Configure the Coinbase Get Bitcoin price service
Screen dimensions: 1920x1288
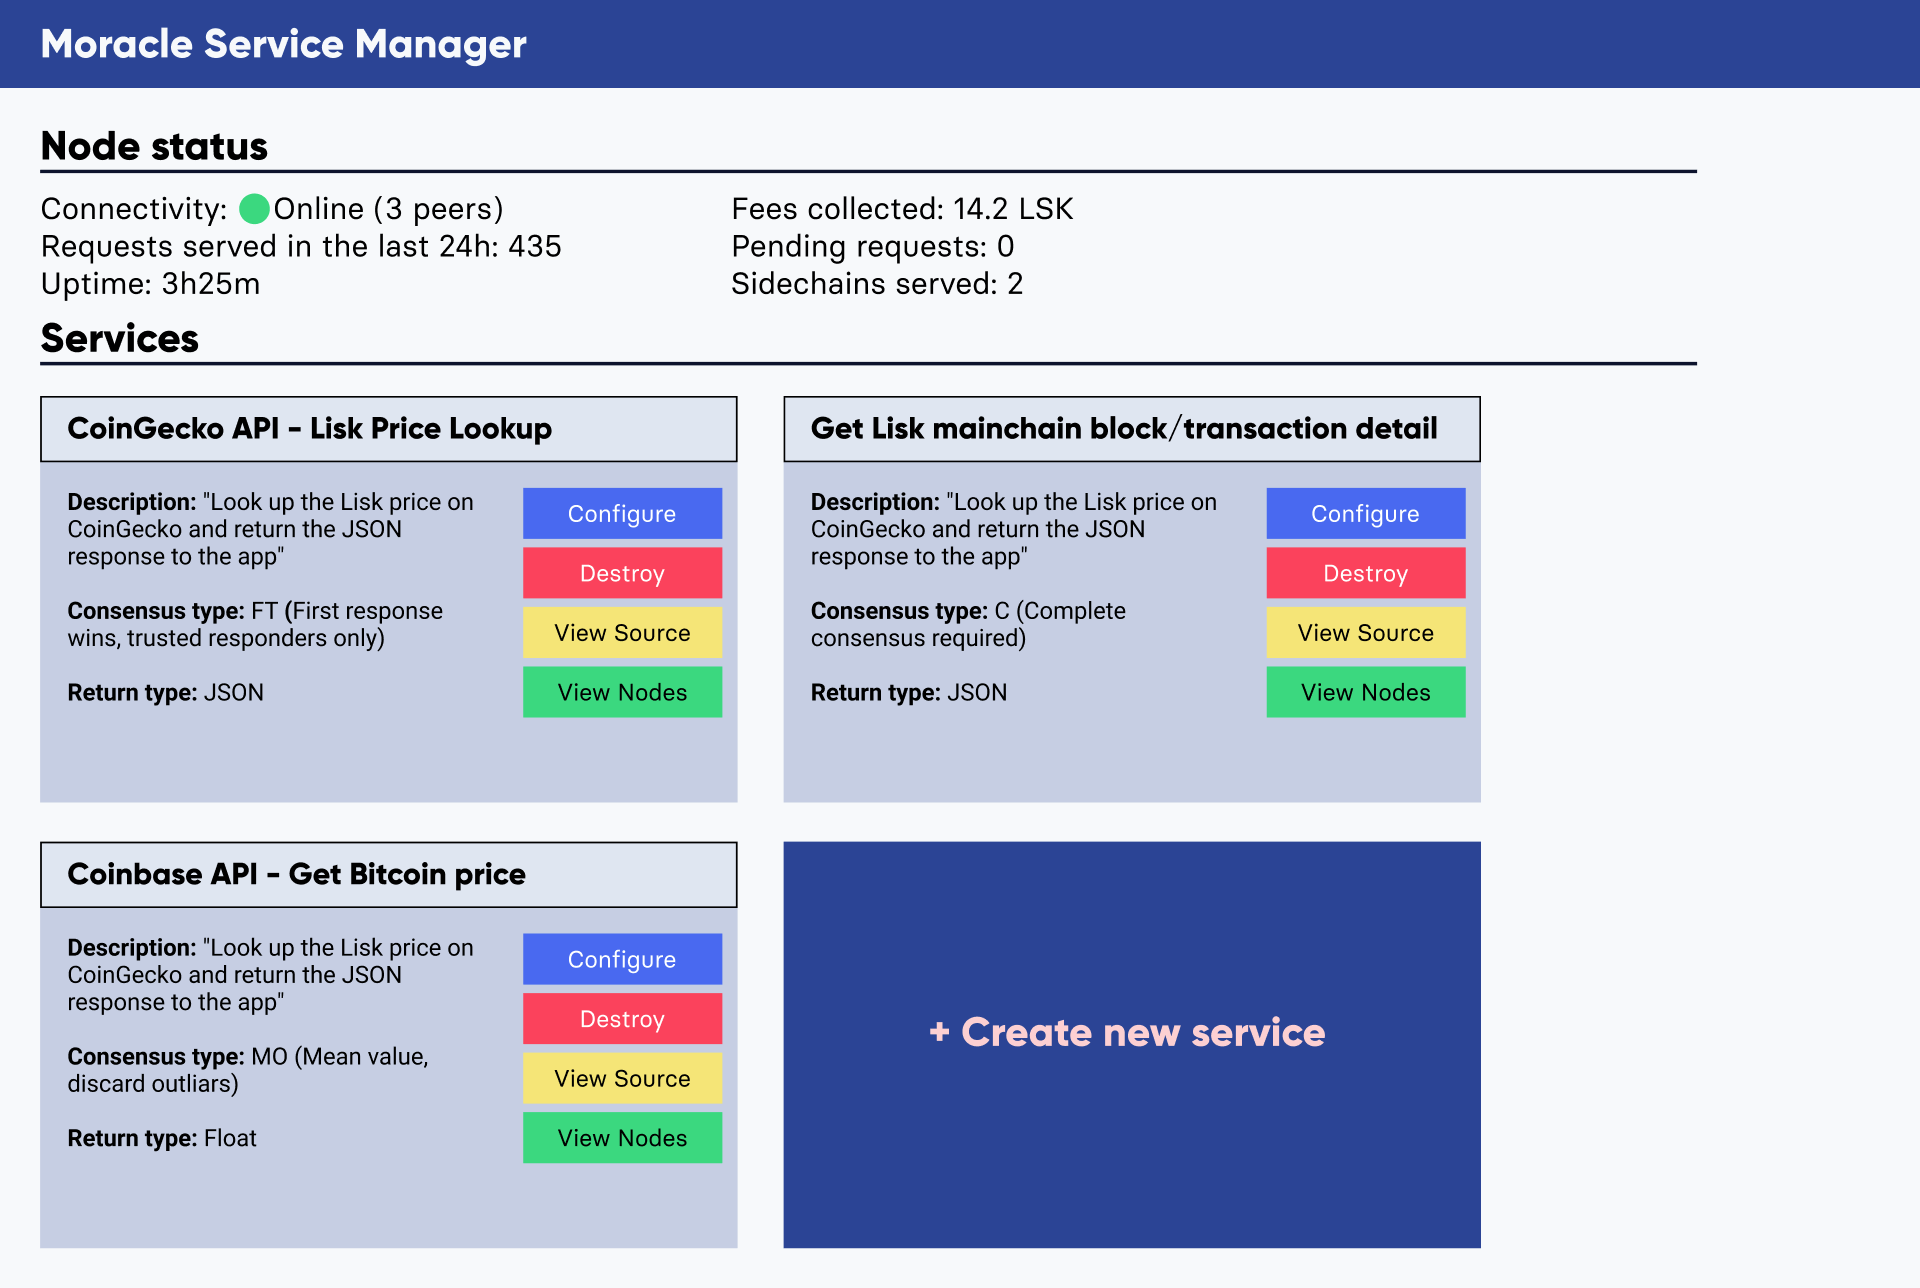click(x=622, y=959)
